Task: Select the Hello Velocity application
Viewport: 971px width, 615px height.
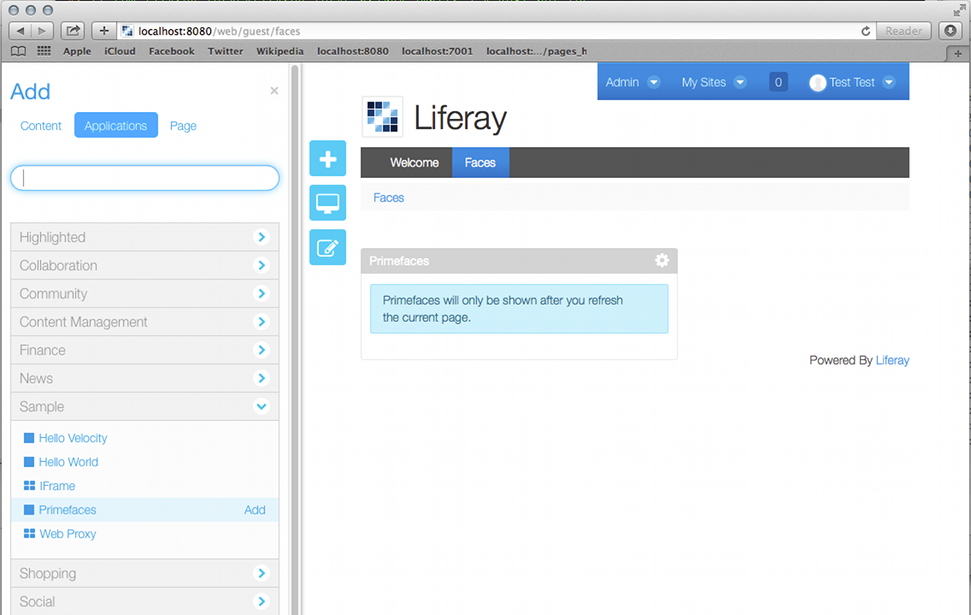Action: 73,438
